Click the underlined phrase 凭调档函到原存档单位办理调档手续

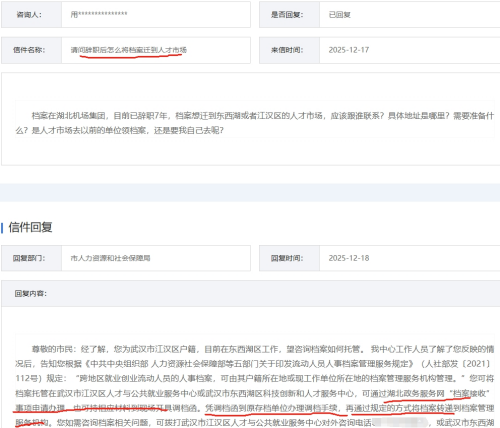pyautogui.click(x=271, y=408)
